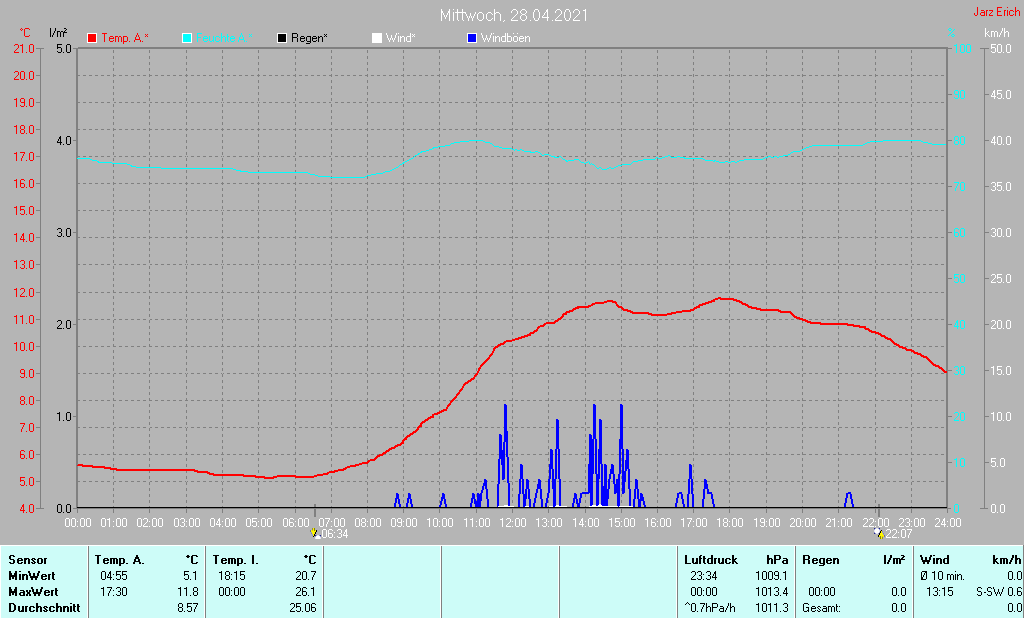Click the MinWert row label

[x=32, y=576]
